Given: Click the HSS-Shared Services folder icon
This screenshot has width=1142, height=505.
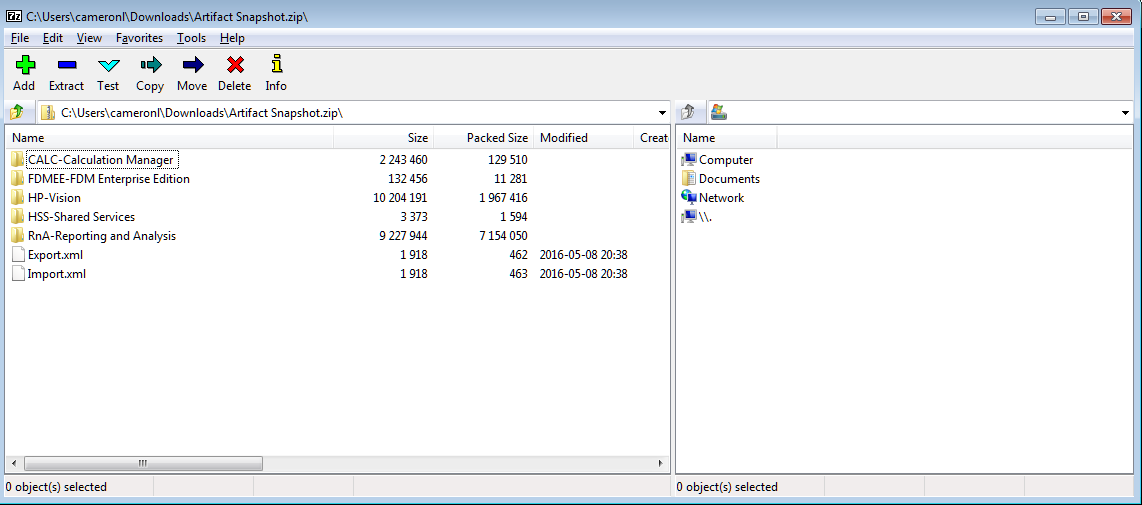Looking at the screenshot, I should [x=17, y=216].
